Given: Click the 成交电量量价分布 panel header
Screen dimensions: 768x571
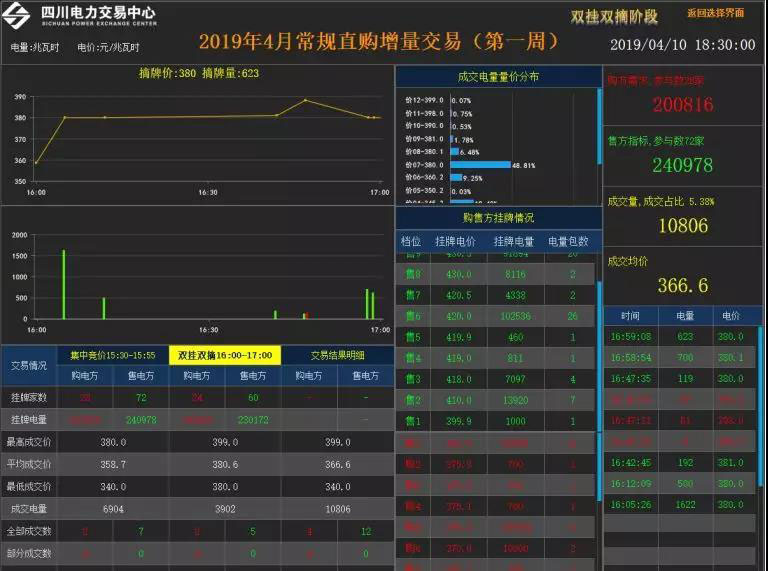Looking at the screenshot, I should [498, 76].
